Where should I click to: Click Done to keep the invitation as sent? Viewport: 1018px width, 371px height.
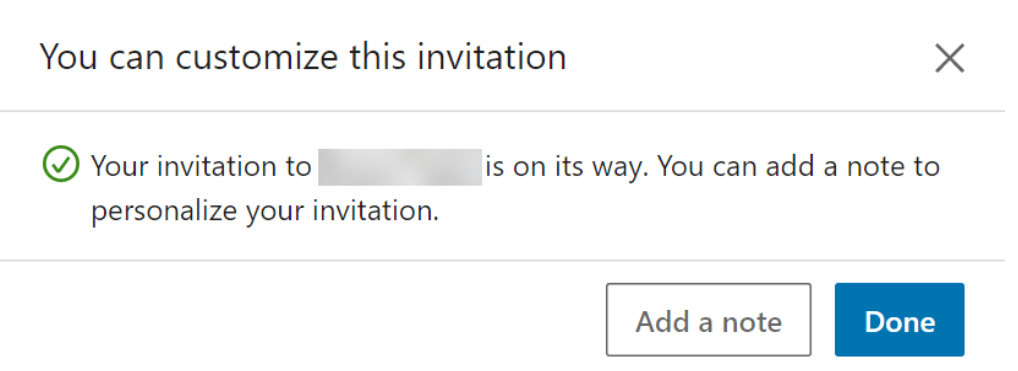(x=899, y=320)
